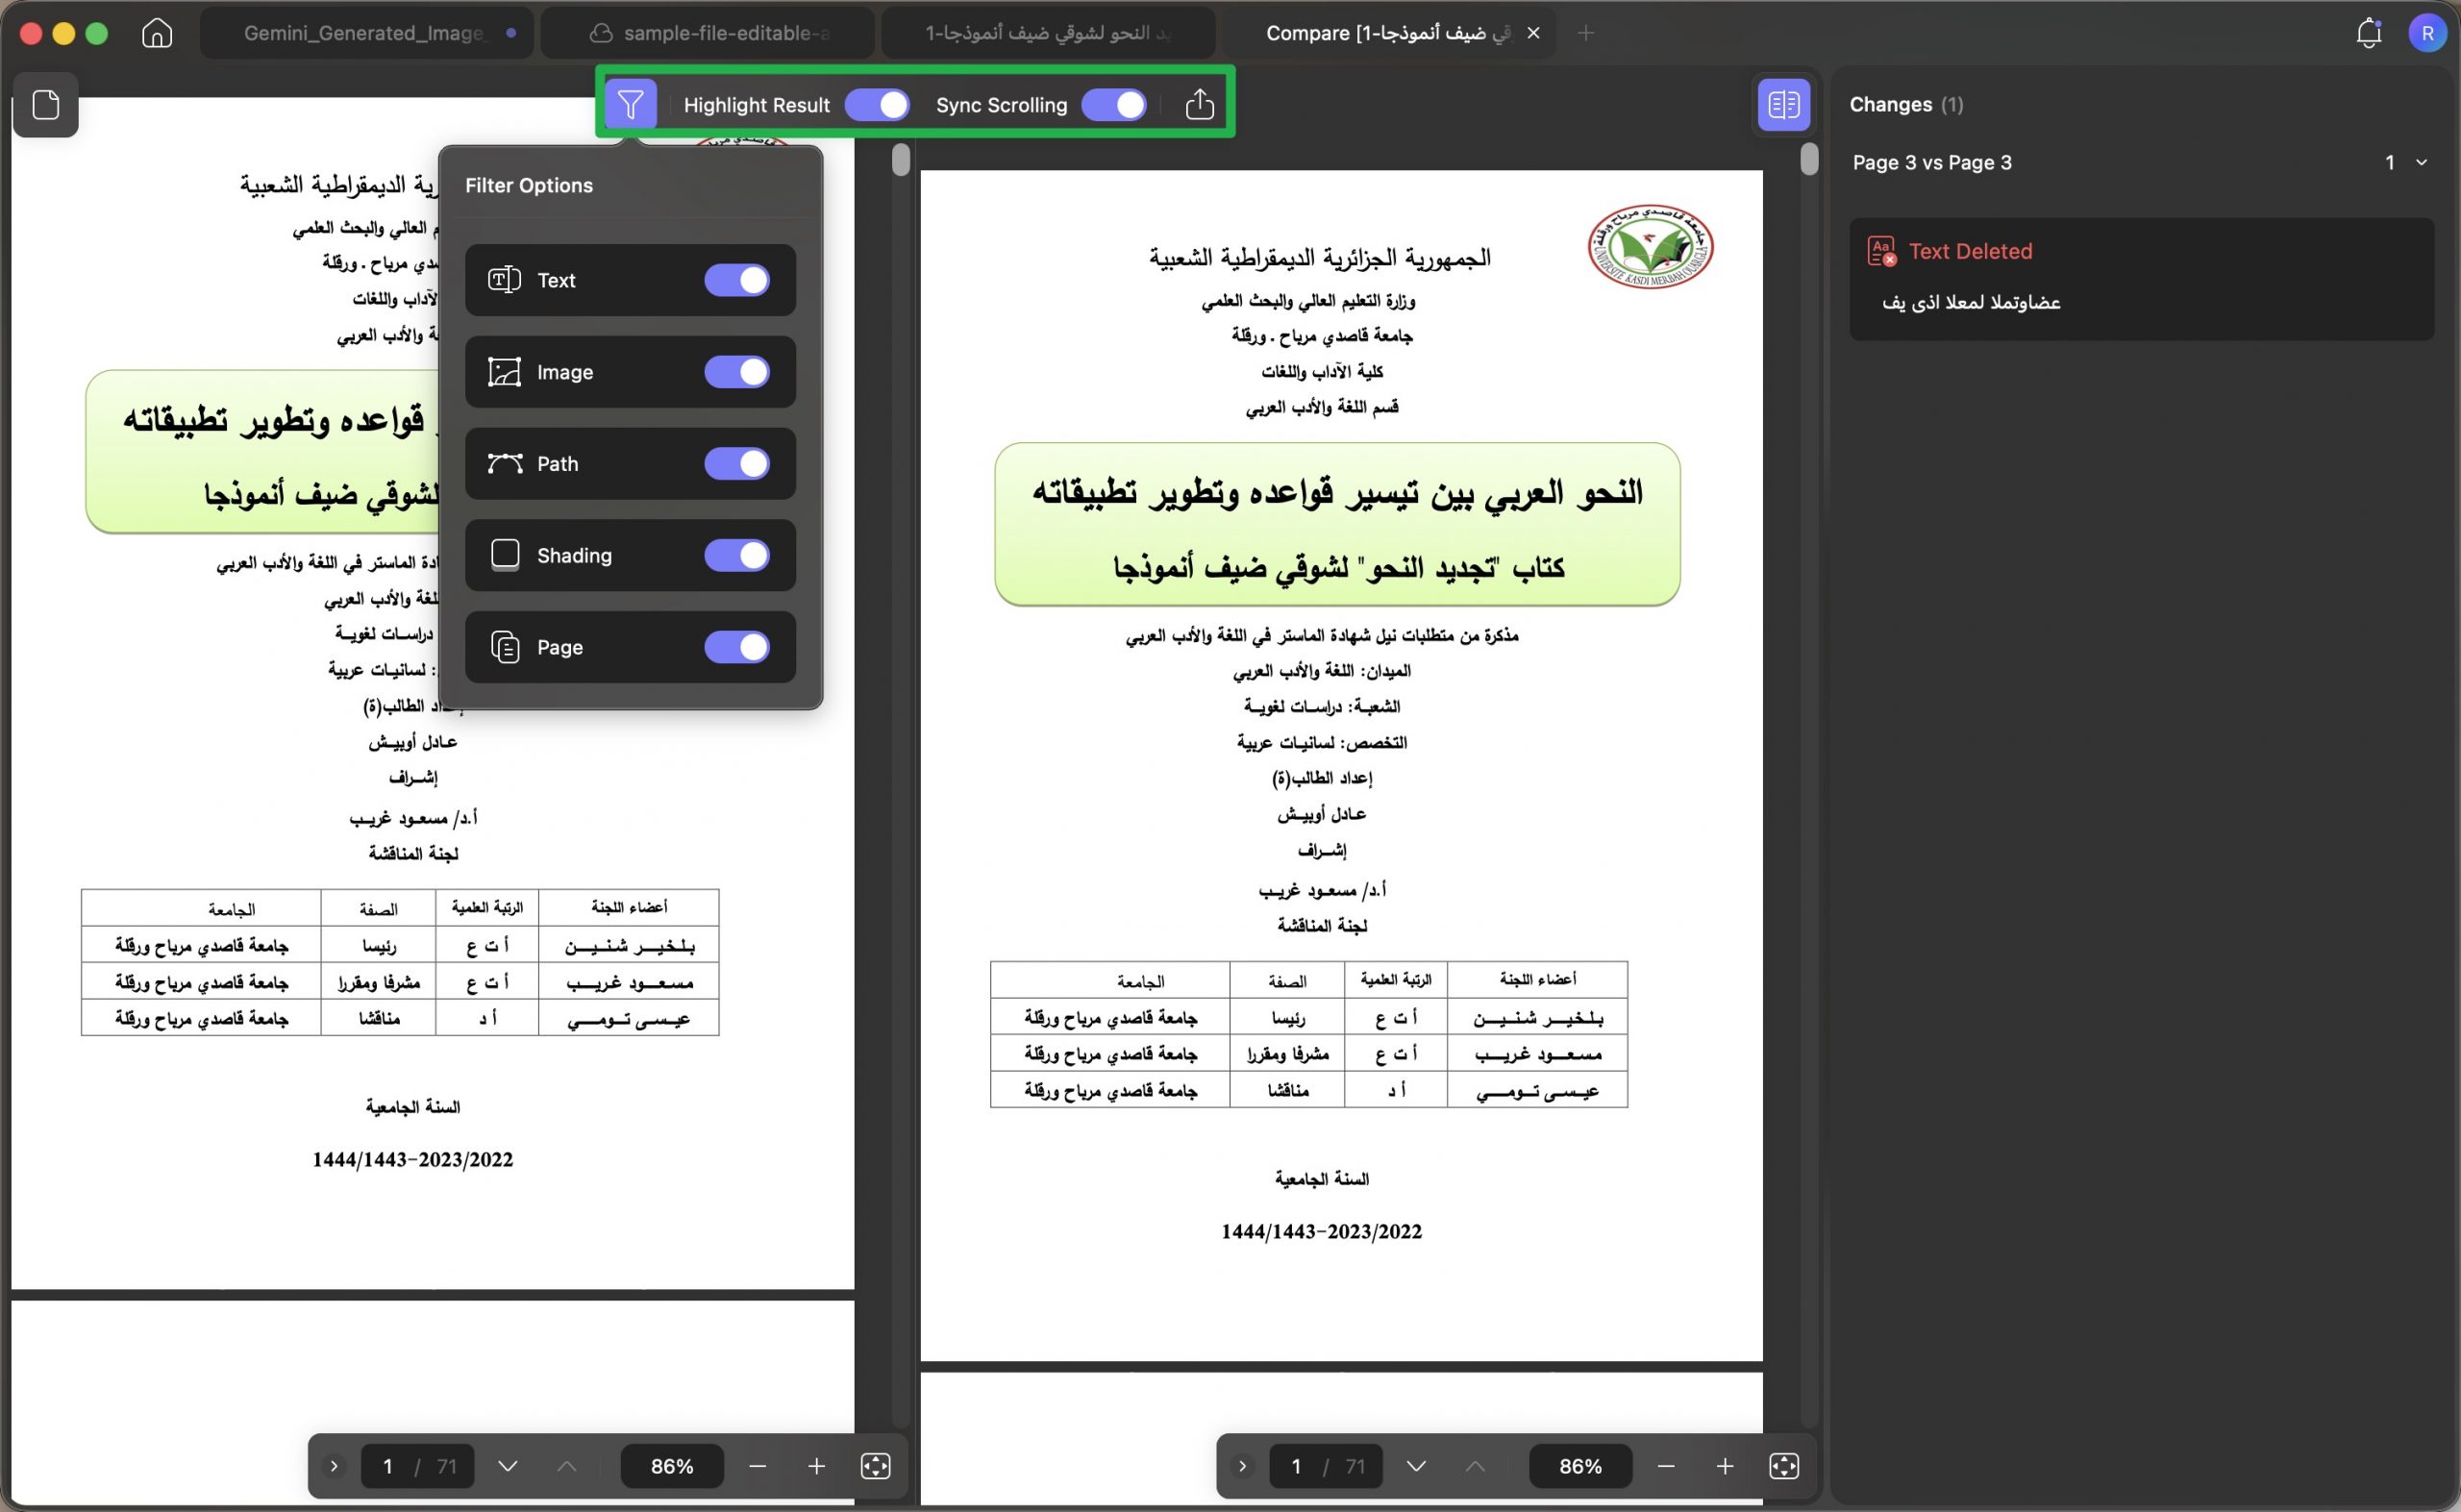Click the Path filter icon
Image resolution: width=2461 pixels, height=1512 pixels.
point(504,464)
